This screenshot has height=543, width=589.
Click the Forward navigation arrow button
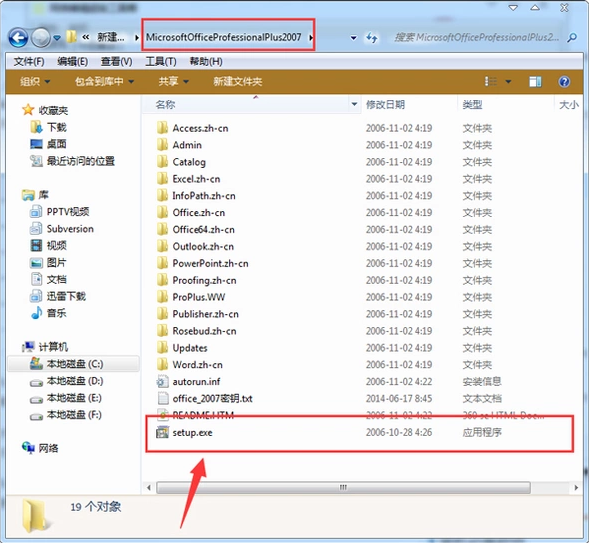pos(41,38)
